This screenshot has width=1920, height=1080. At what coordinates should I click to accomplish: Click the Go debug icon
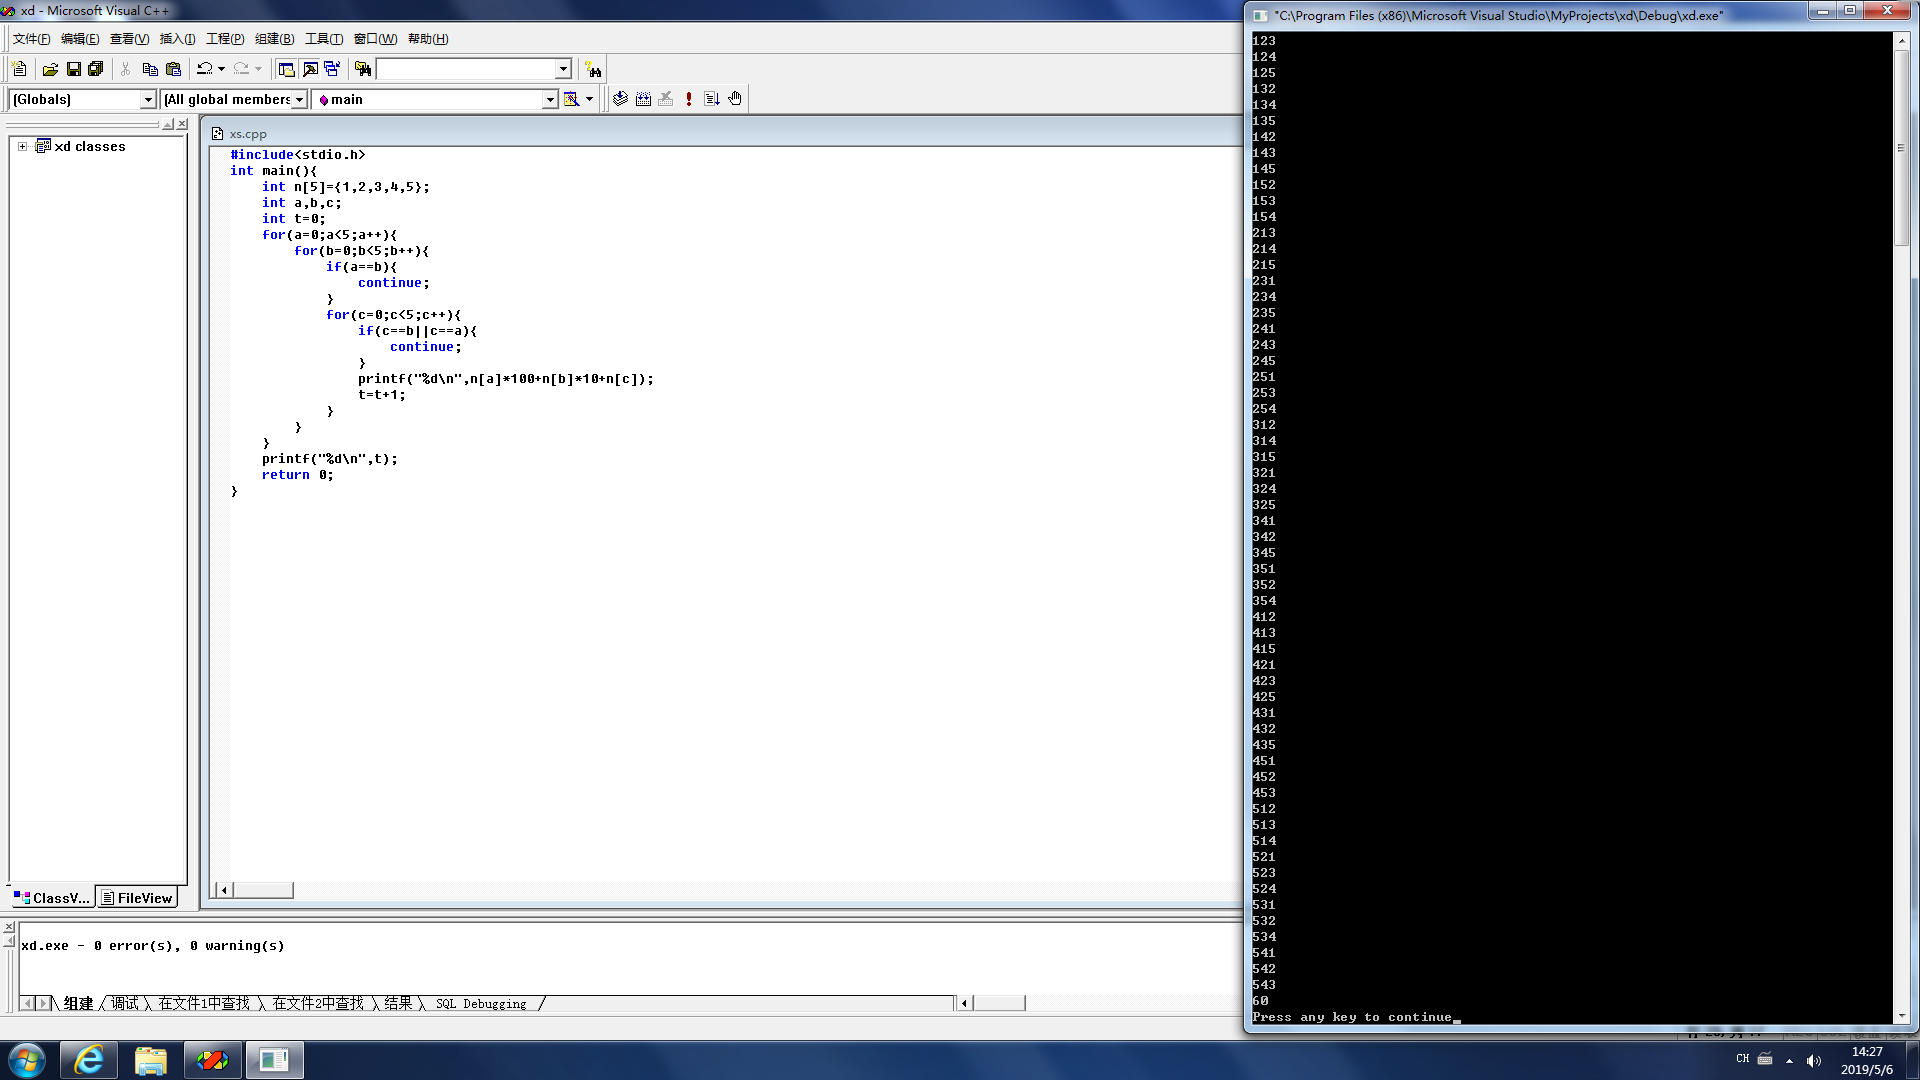(712, 99)
